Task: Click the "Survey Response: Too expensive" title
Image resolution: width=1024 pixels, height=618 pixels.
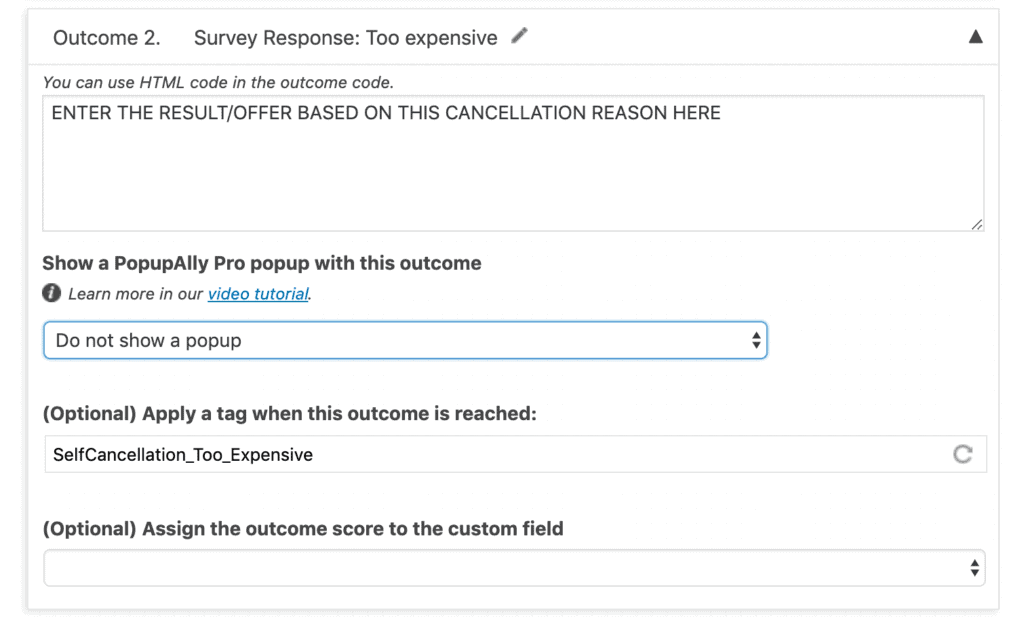Action: (x=345, y=37)
